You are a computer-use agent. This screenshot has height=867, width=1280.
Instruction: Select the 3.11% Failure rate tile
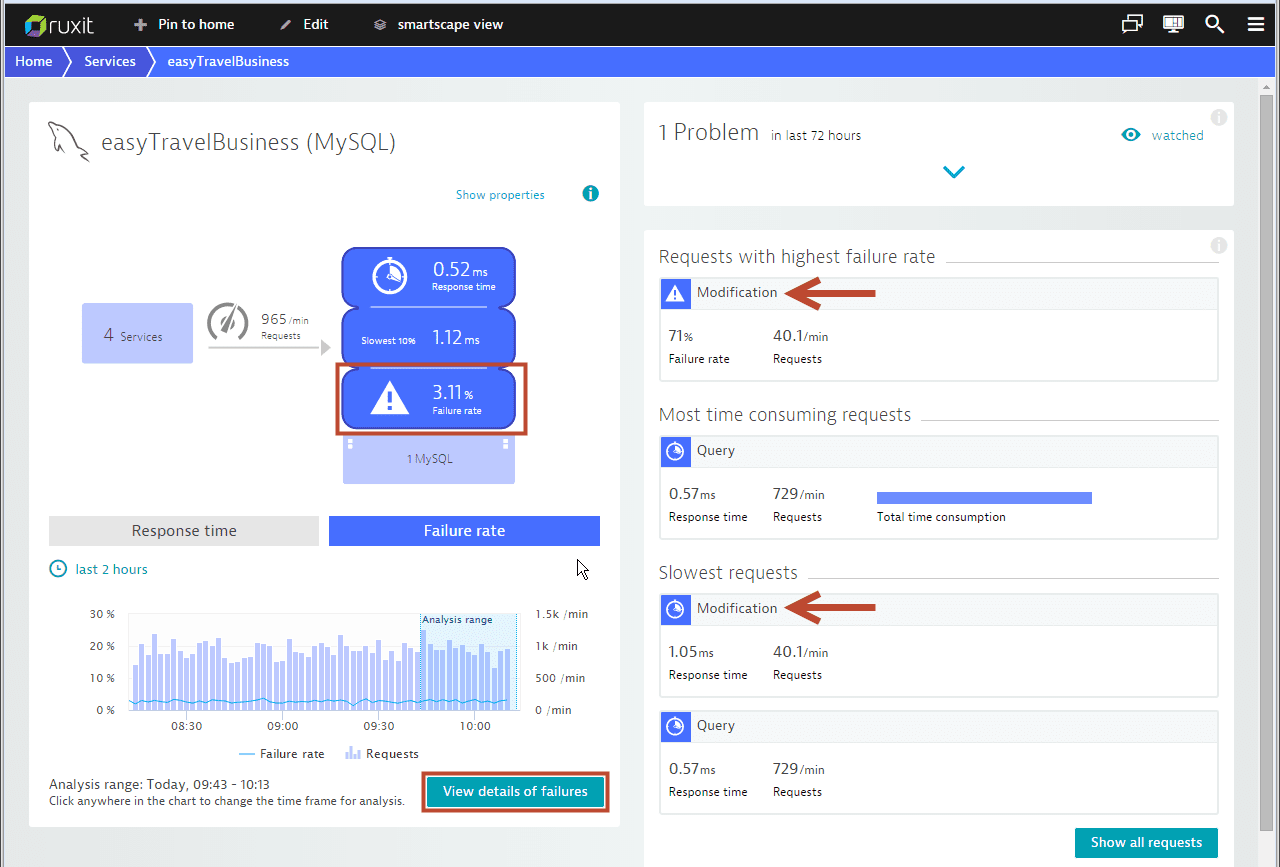coord(429,400)
